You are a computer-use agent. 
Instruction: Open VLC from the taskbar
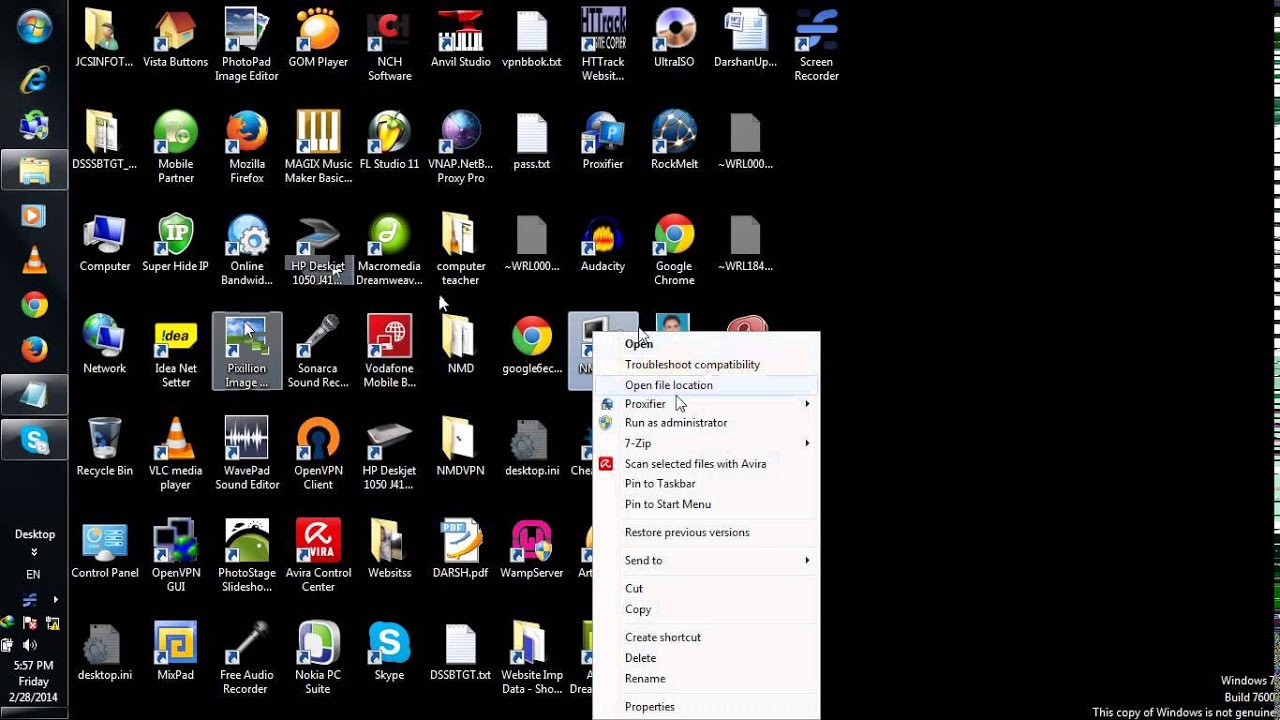tap(35, 260)
